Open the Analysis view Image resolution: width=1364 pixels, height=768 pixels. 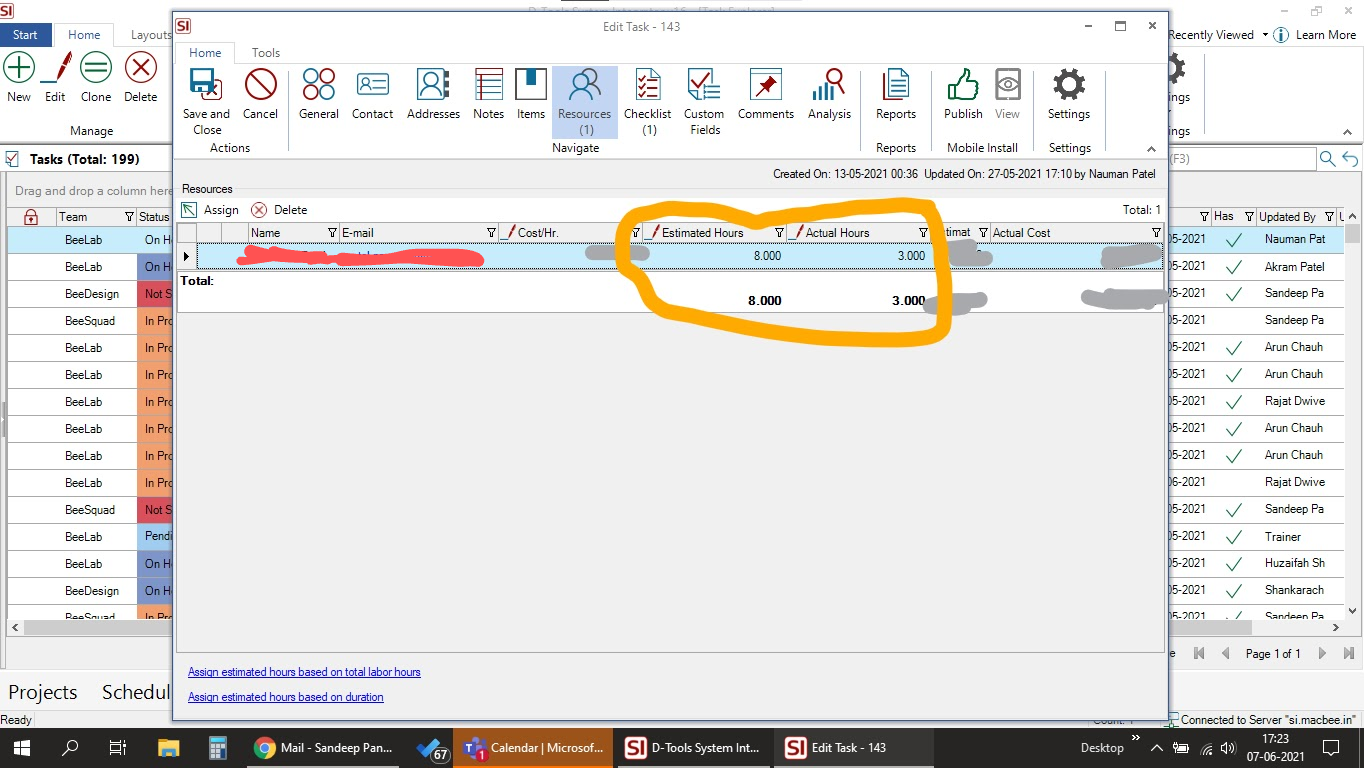point(829,96)
